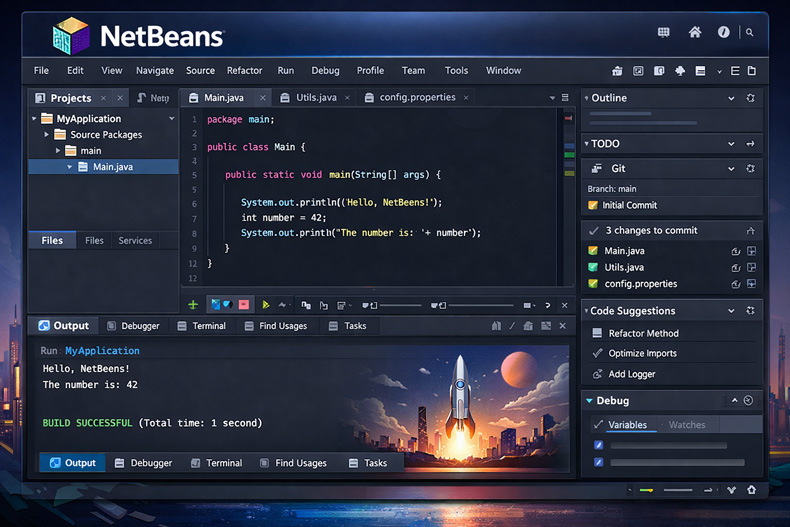Image resolution: width=790 pixels, height=527 pixels.
Task: Click the plugin puzzle icon in the menu toolbar
Action: click(x=680, y=71)
